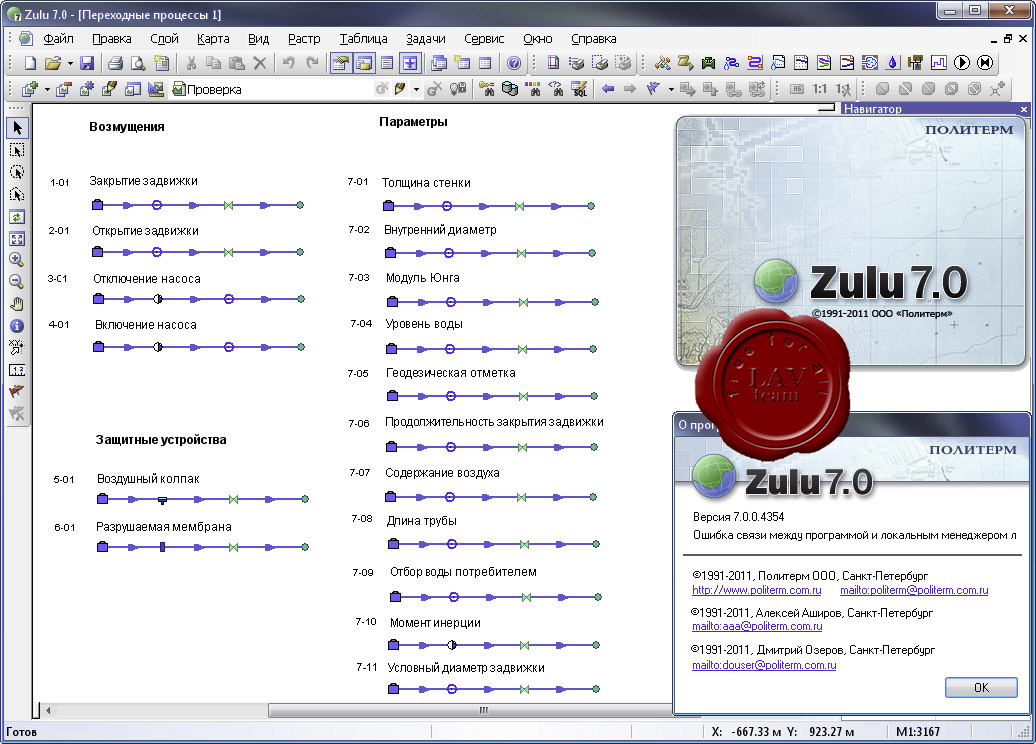Open print preview magnifier icon
The image size is (1036, 744).
[137, 63]
